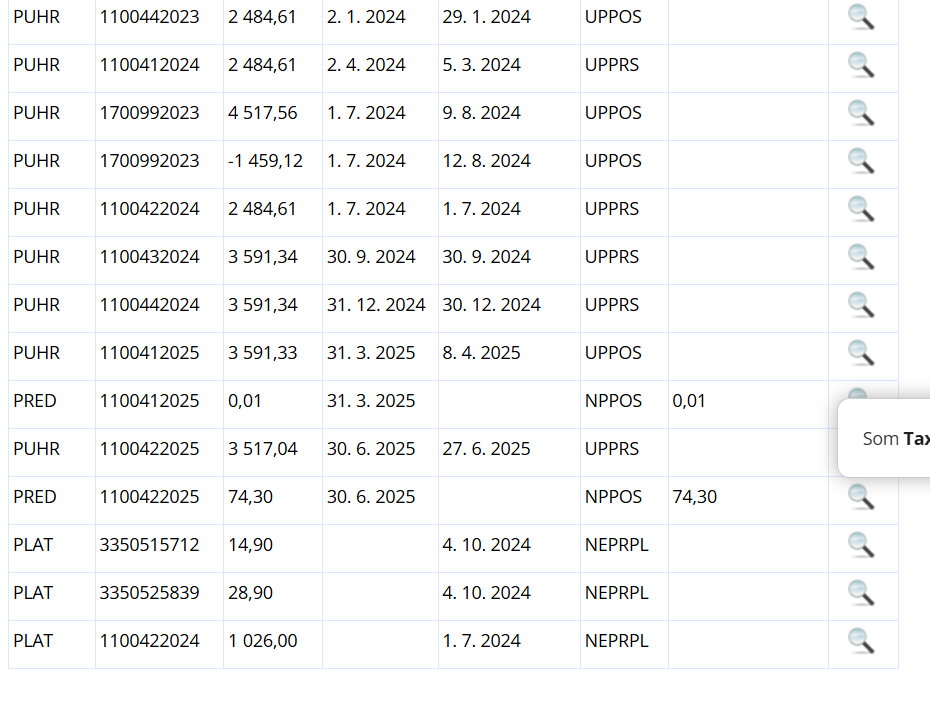The height and width of the screenshot is (706, 930).
Task: View details of PRED 74,30 entry
Action: 861,497
